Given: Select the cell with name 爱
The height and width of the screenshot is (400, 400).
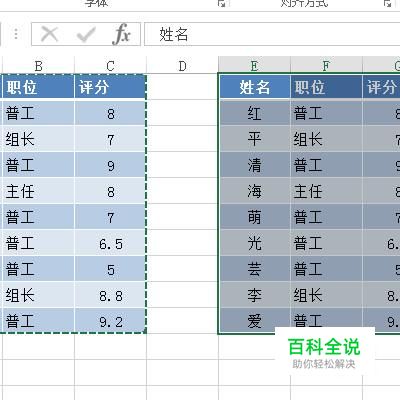Looking at the screenshot, I should click(255, 321).
